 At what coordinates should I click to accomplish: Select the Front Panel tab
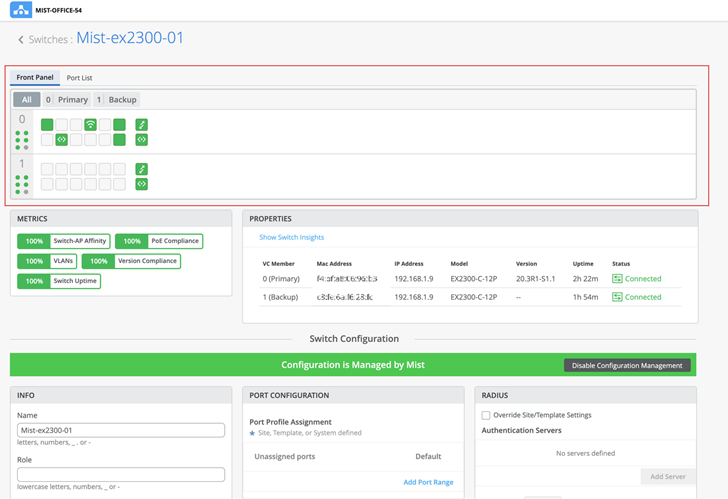pos(35,78)
